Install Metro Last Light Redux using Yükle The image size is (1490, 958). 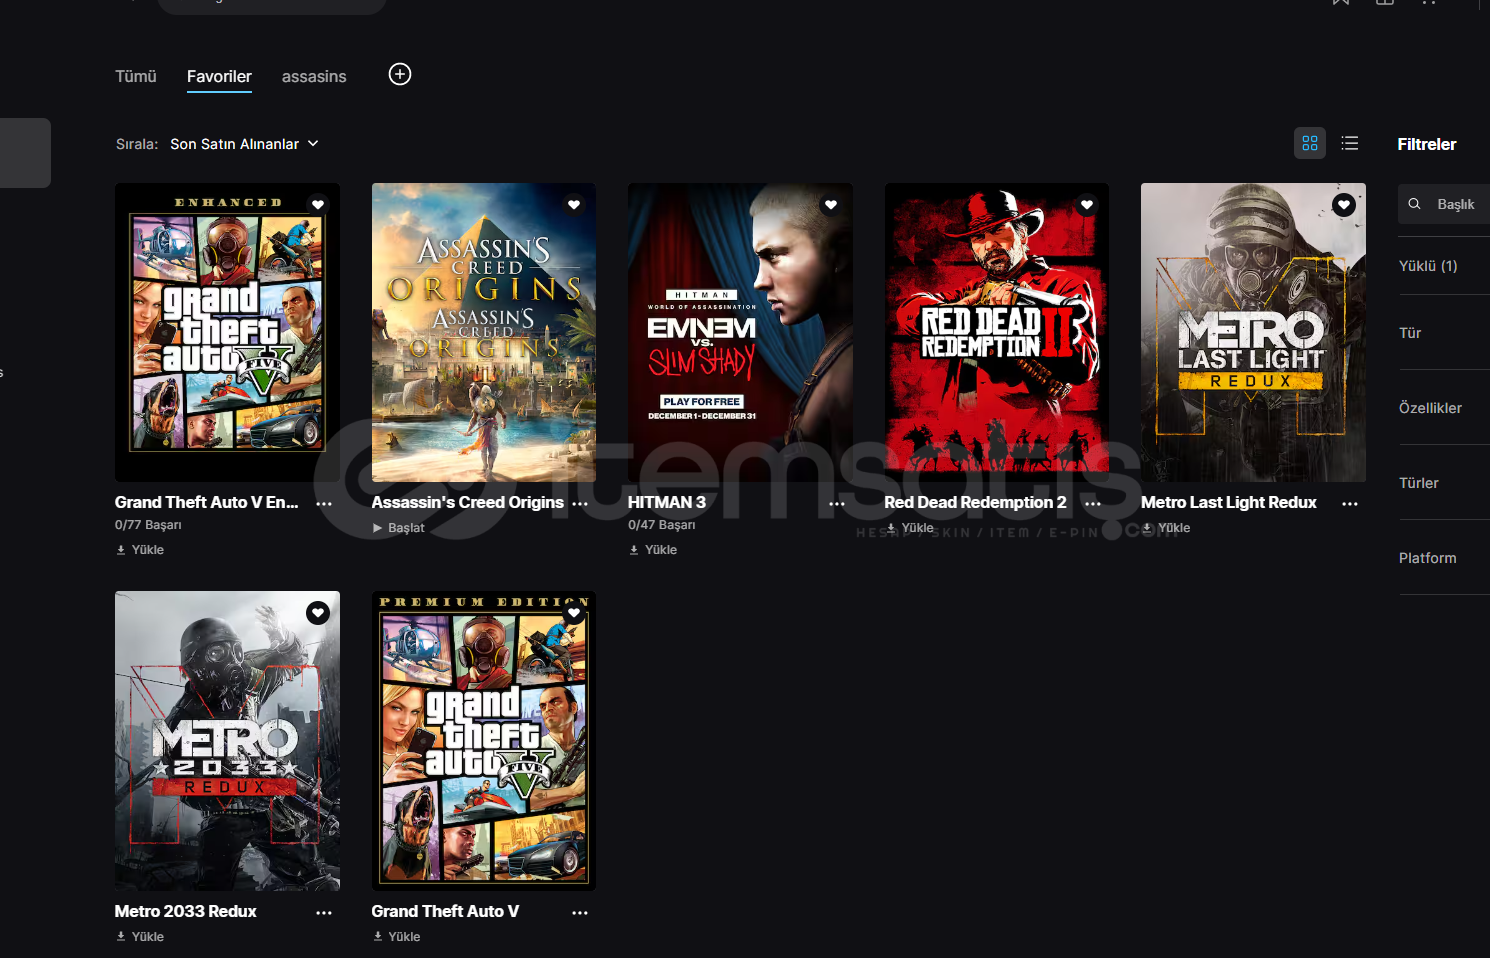(1166, 528)
